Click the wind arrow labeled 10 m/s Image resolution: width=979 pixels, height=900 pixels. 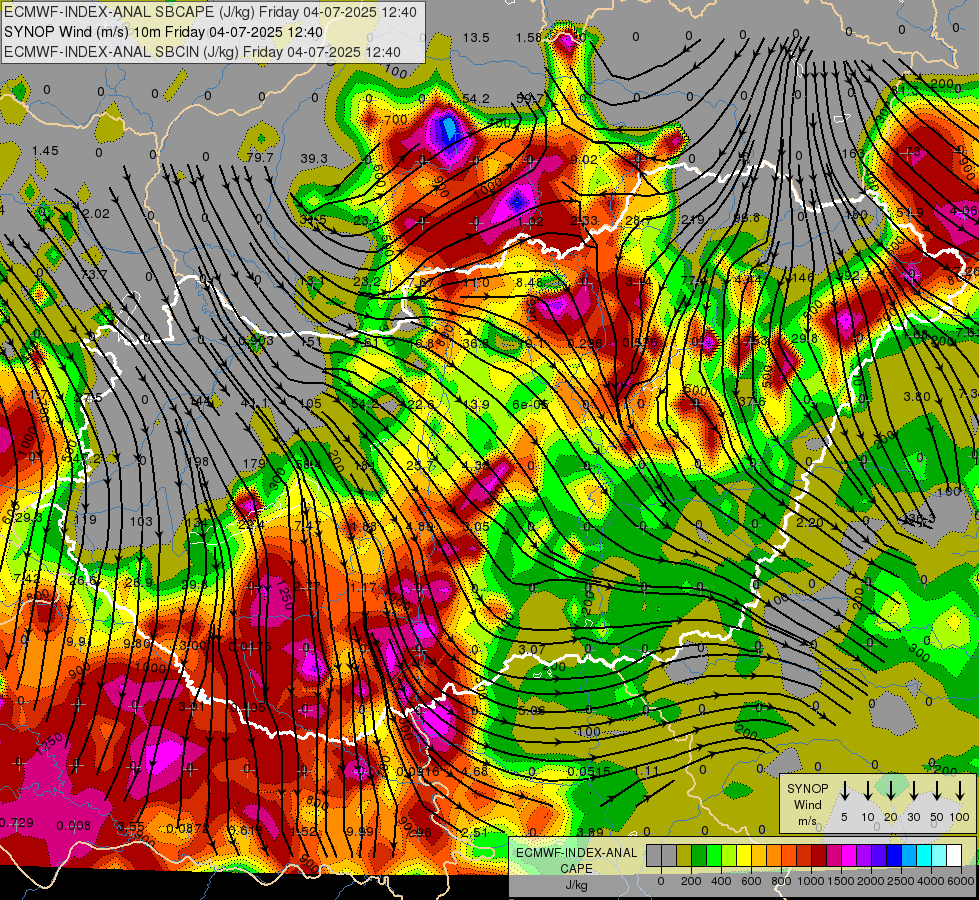(867, 791)
